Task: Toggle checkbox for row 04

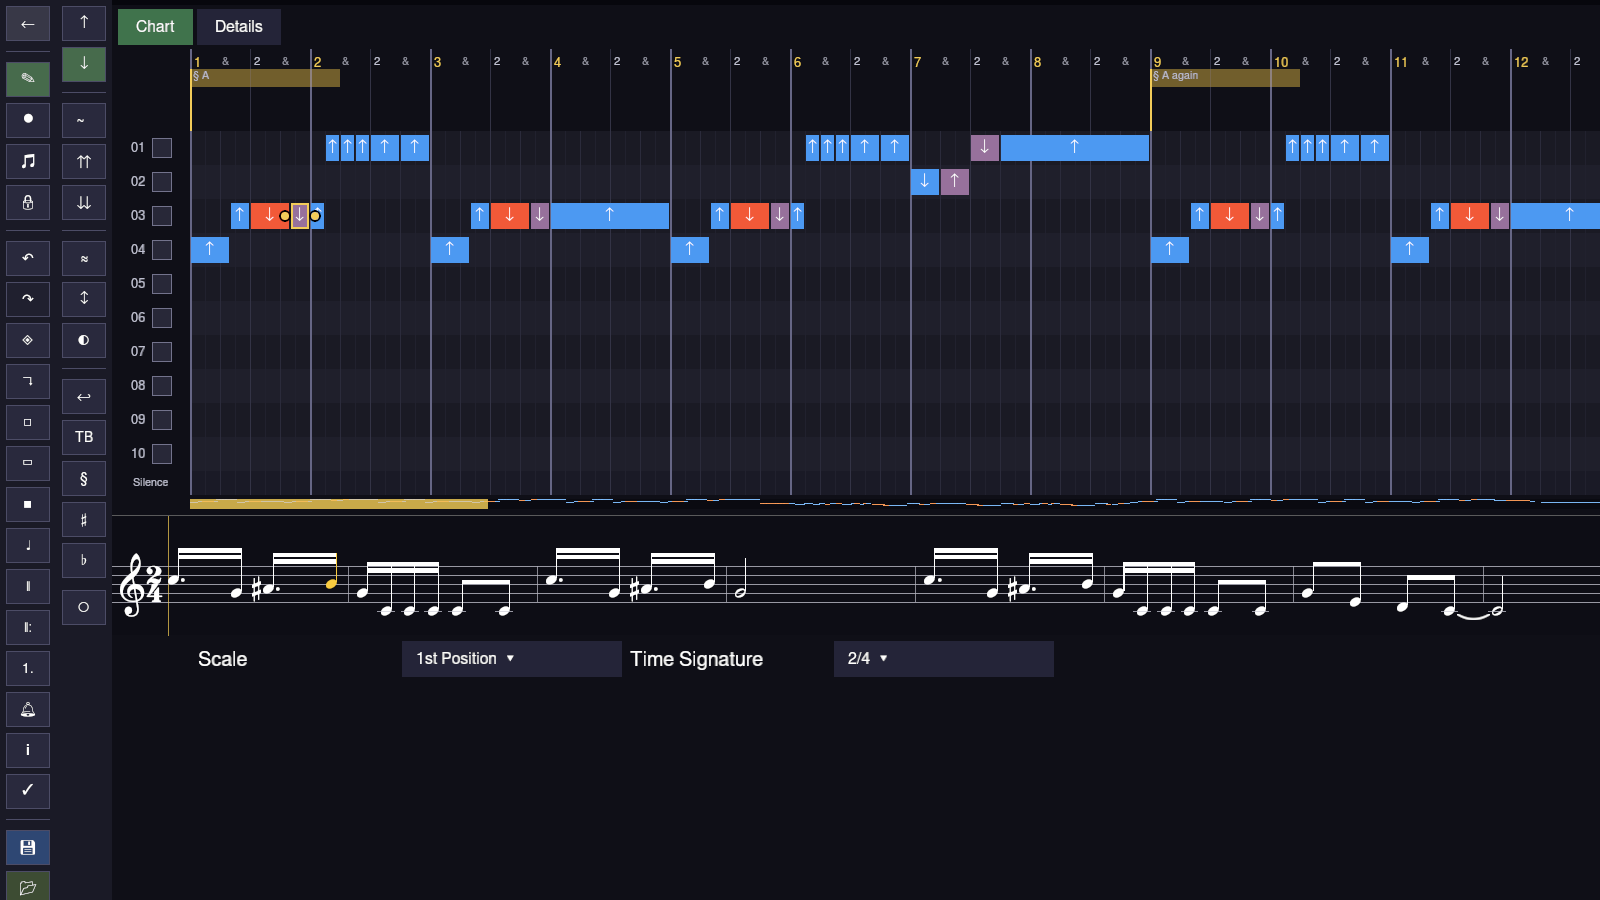Action: (x=162, y=250)
